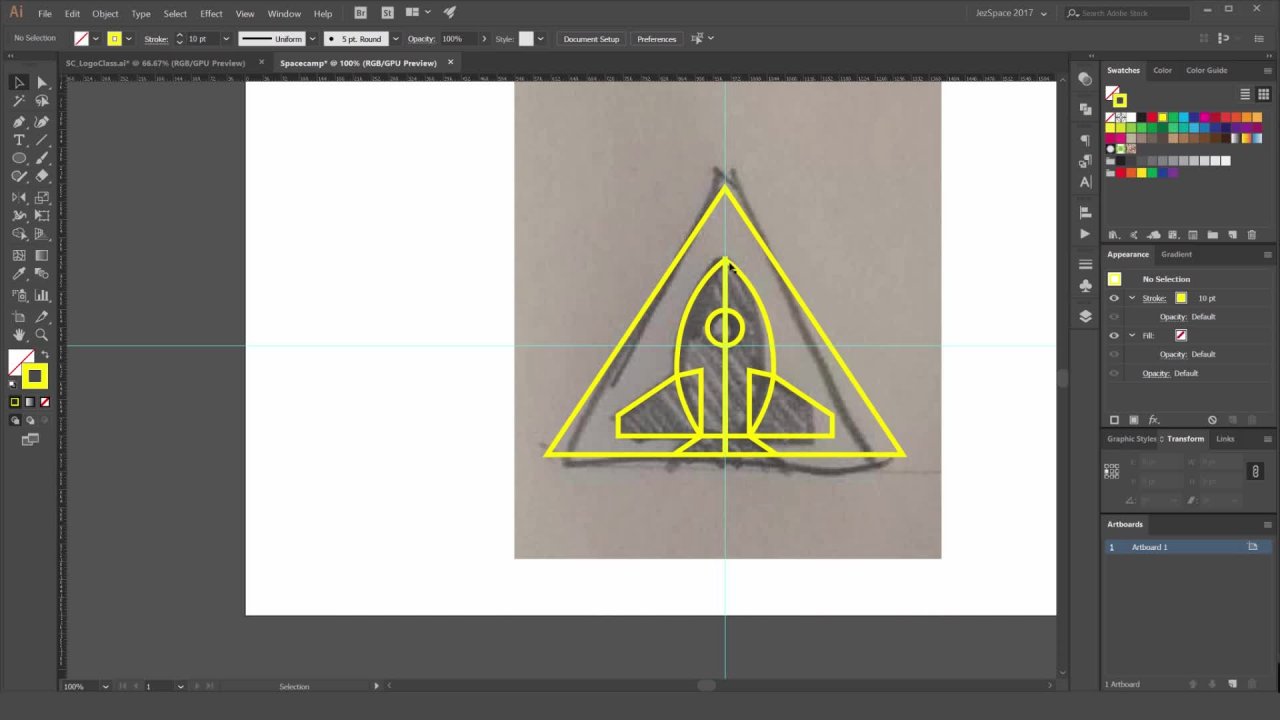This screenshot has width=1280, height=720.
Task: Select the Direct Selection tool
Action: [x=42, y=83]
